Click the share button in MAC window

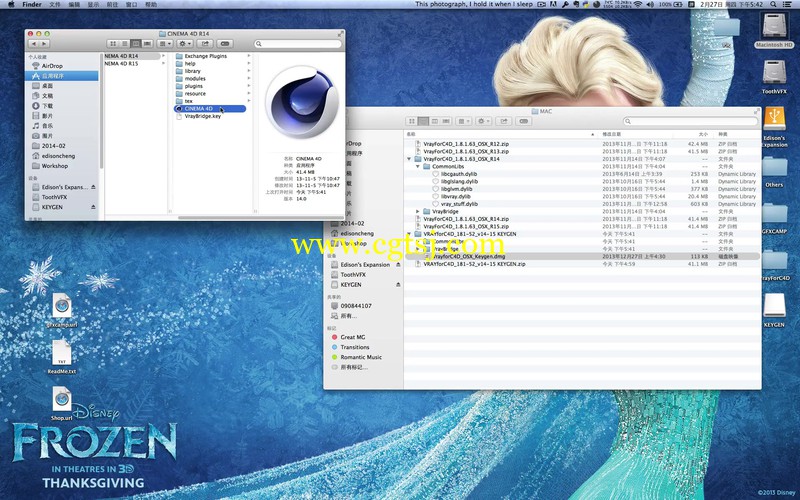[x=504, y=121]
